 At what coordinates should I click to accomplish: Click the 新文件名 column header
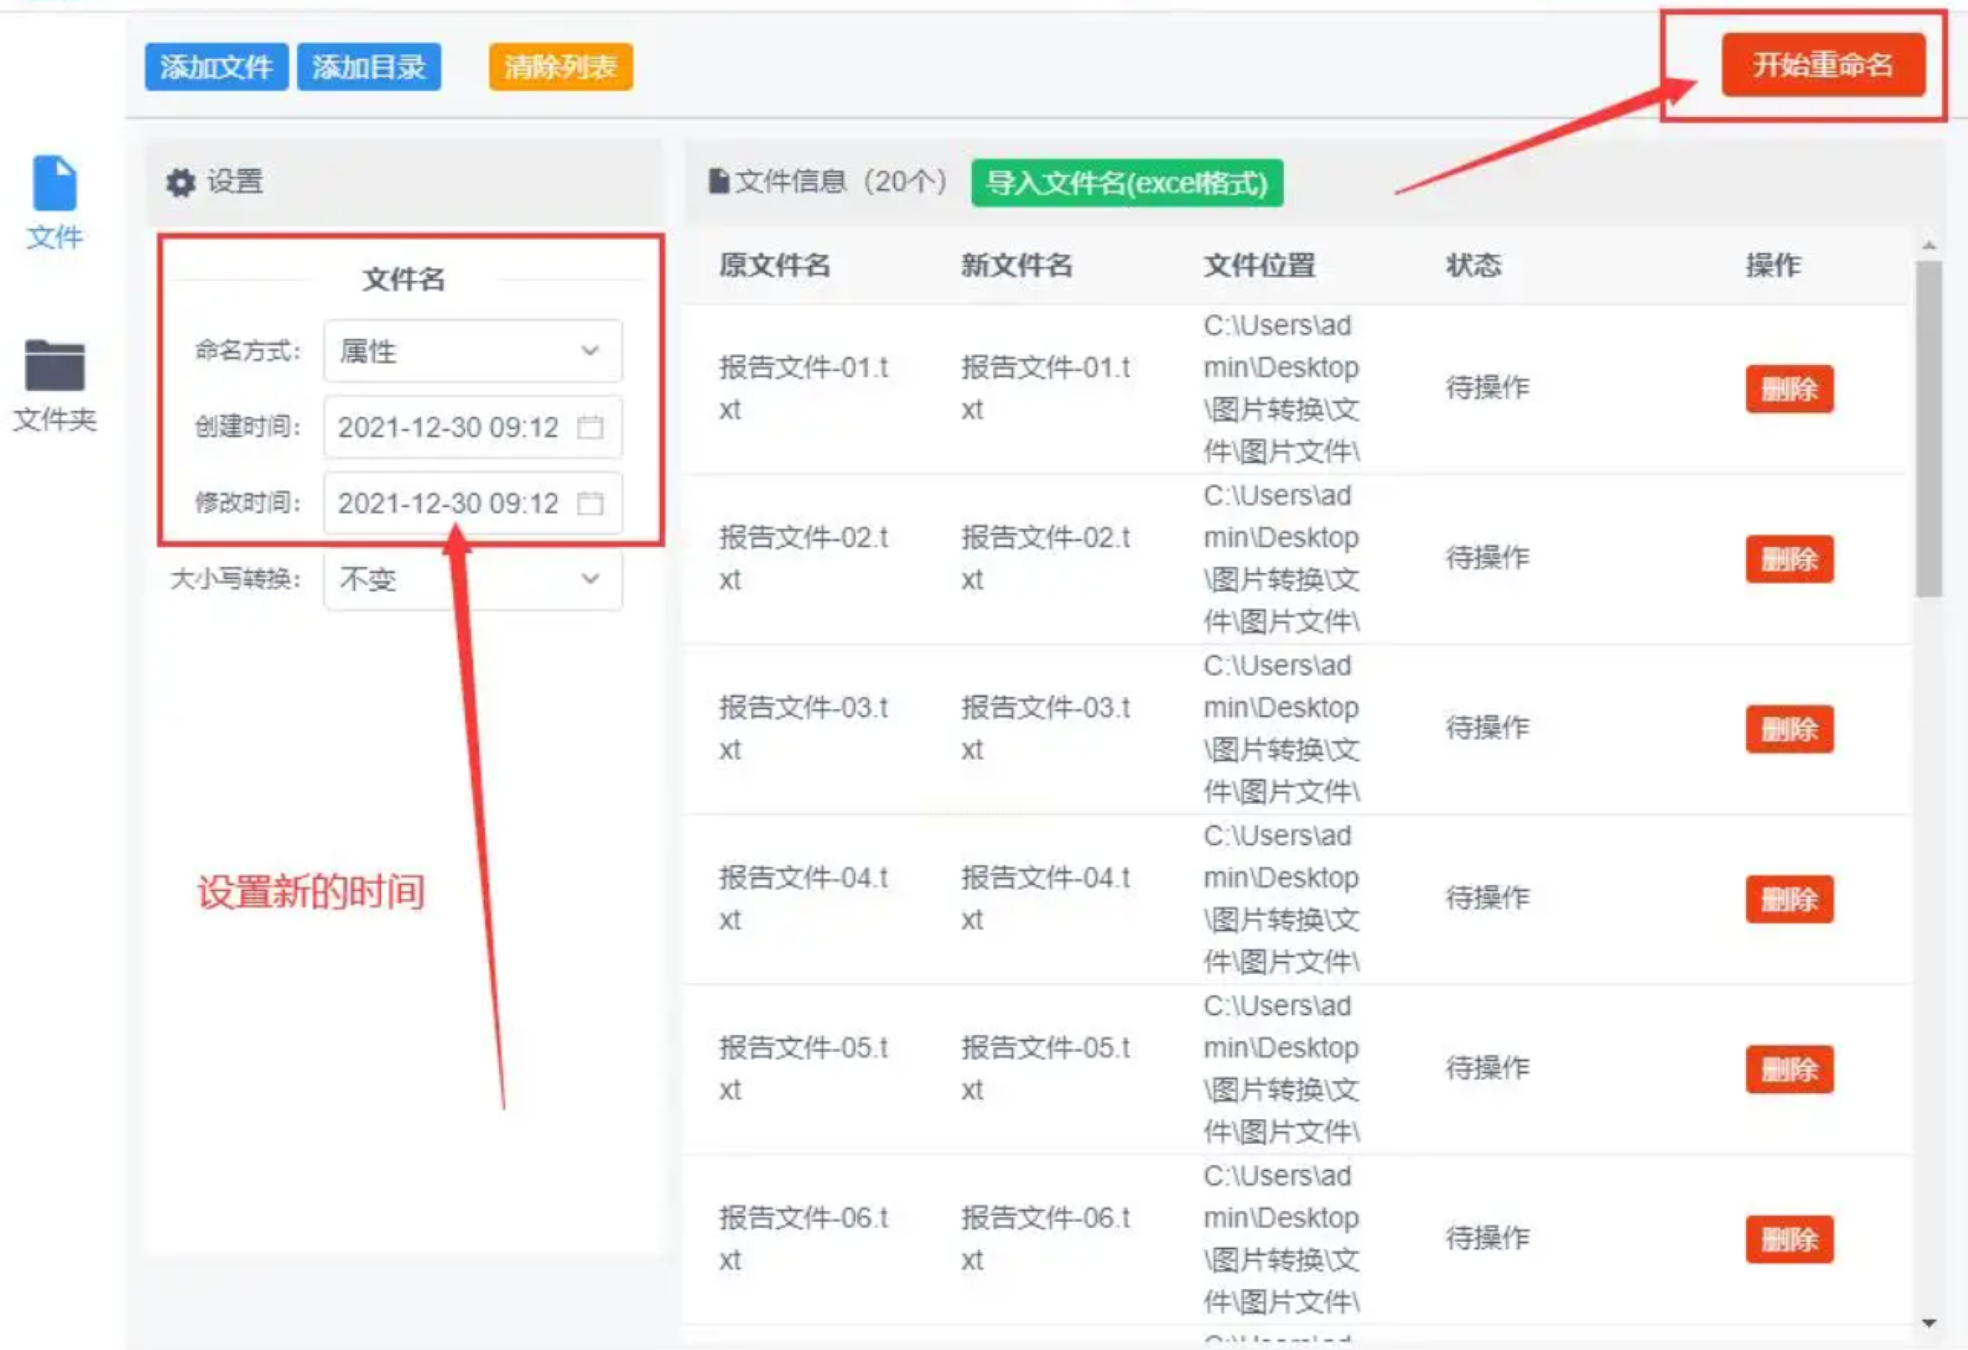[x=1016, y=265]
